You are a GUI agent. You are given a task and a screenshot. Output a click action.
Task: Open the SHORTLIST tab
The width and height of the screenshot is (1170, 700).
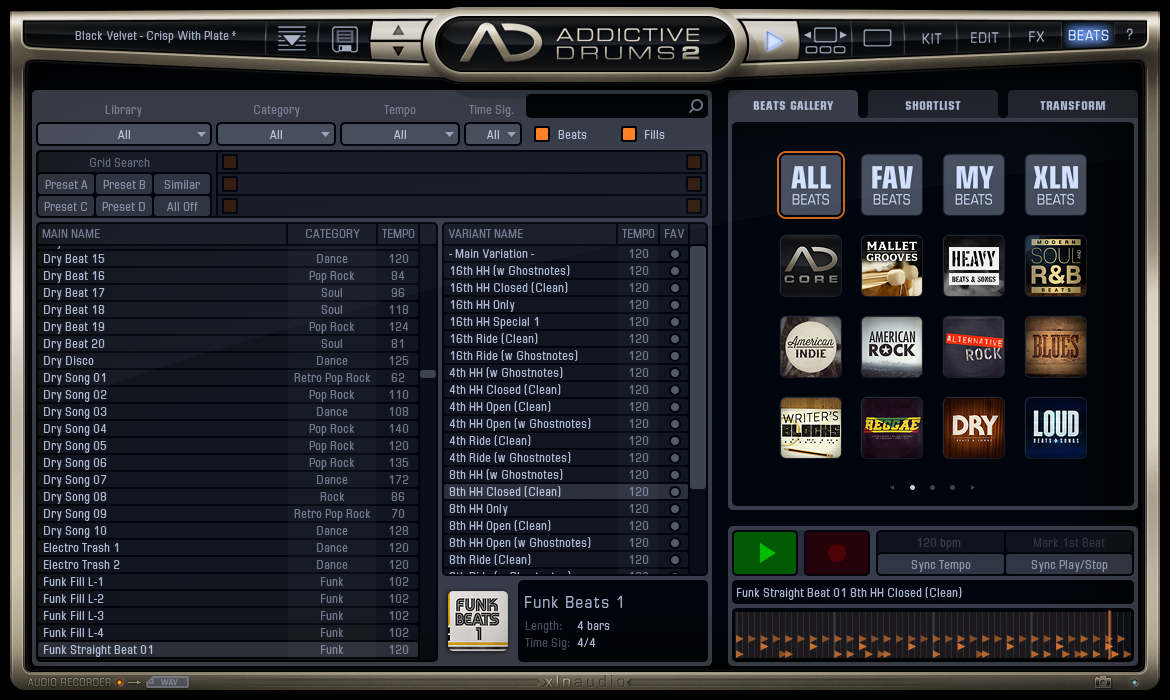pyautogui.click(x=933, y=105)
